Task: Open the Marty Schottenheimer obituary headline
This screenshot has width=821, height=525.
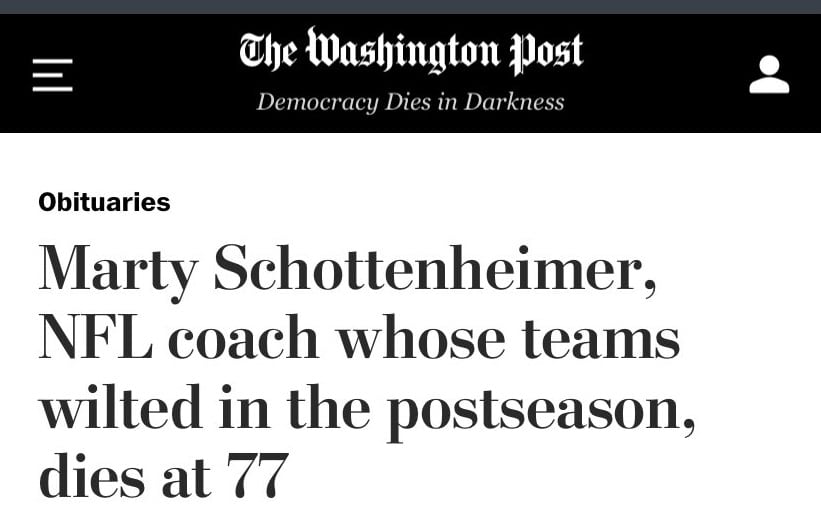Action: (x=367, y=372)
